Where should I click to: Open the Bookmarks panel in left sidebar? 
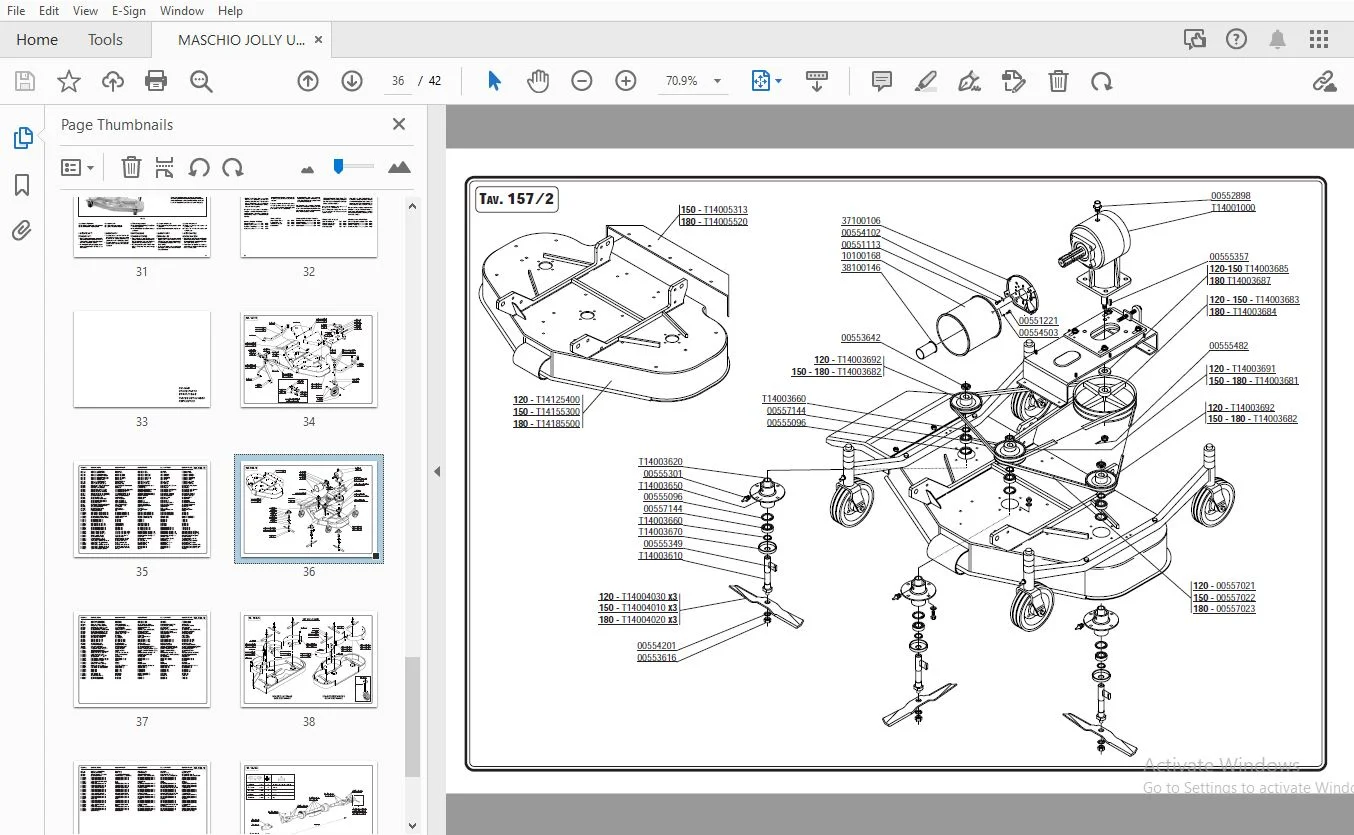pyautogui.click(x=22, y=185)
